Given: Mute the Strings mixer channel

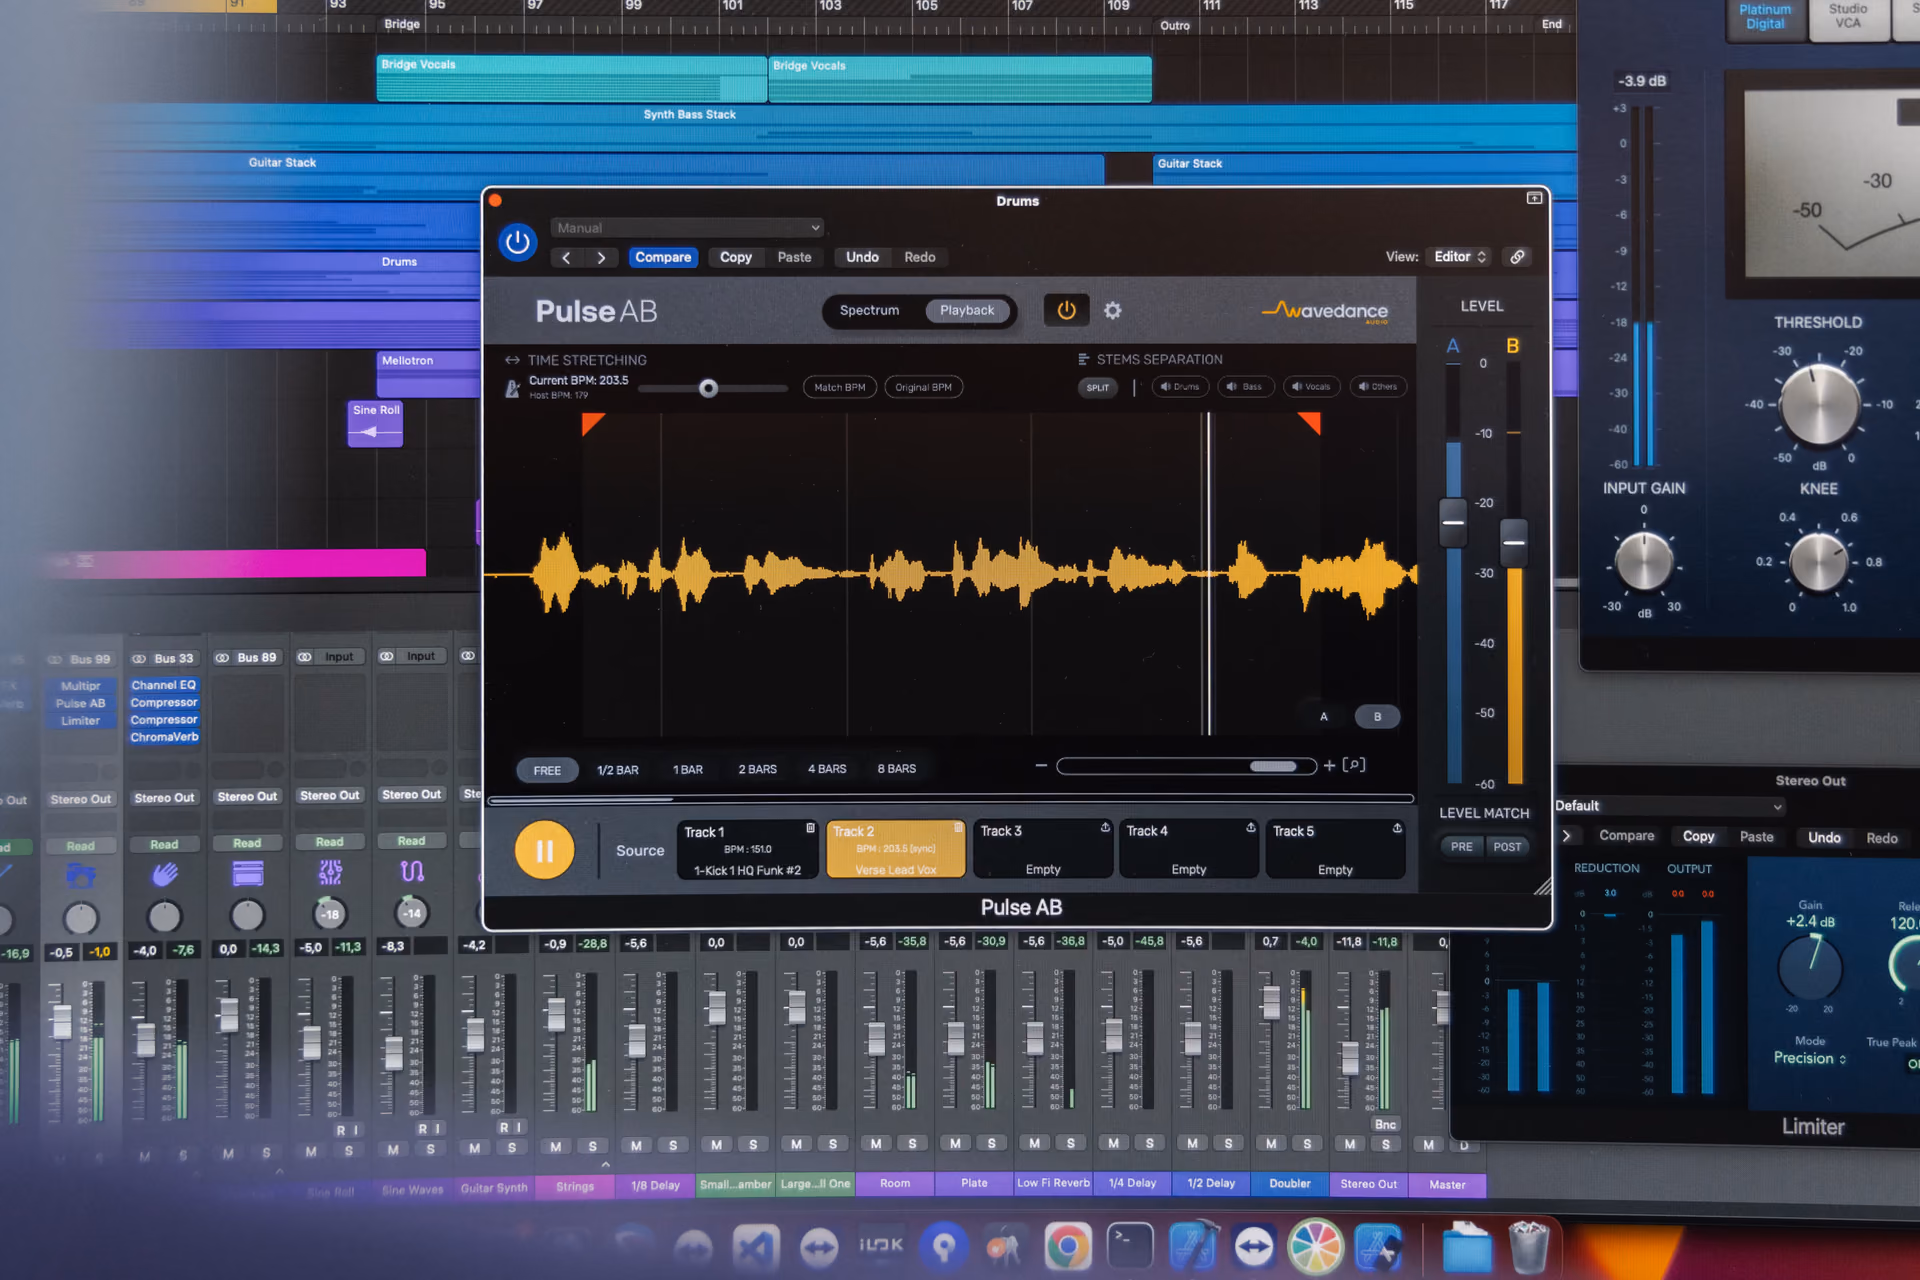Looking at the screenshot, I should tap(555, 1146).
